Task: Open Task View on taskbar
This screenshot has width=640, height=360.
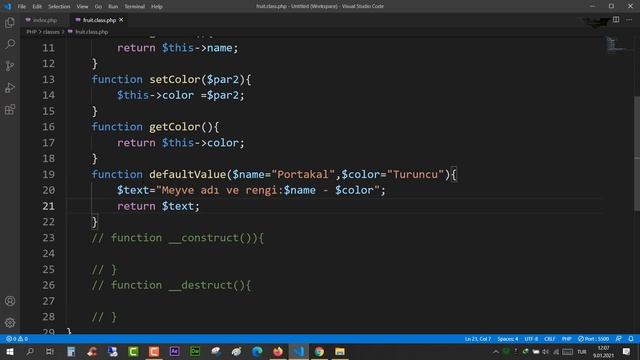Action: (50, 351)
